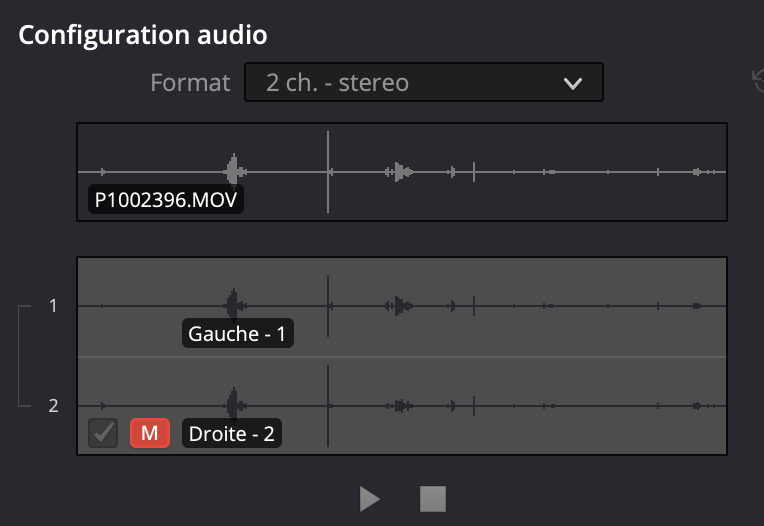
Task: Click the P1002396.MOV file name label
Action: pos(166,199)
